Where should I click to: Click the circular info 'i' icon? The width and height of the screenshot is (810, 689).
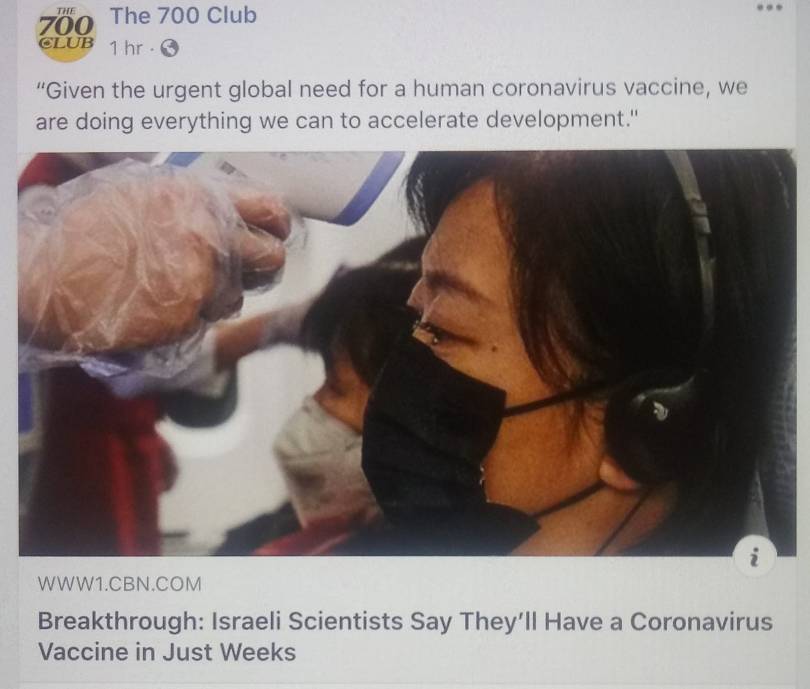(754, 557)
